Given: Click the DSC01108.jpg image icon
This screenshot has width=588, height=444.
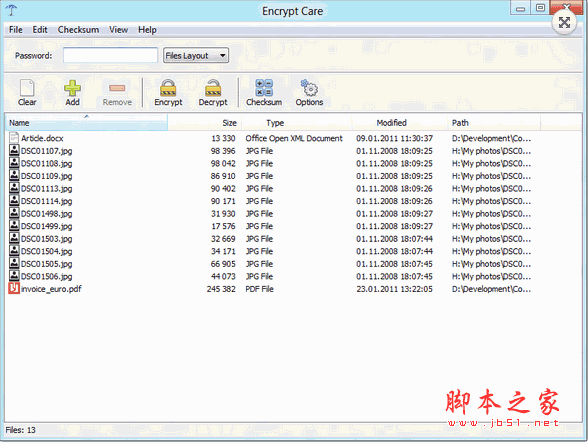Looking at the screenshot, I should (14, 163).
